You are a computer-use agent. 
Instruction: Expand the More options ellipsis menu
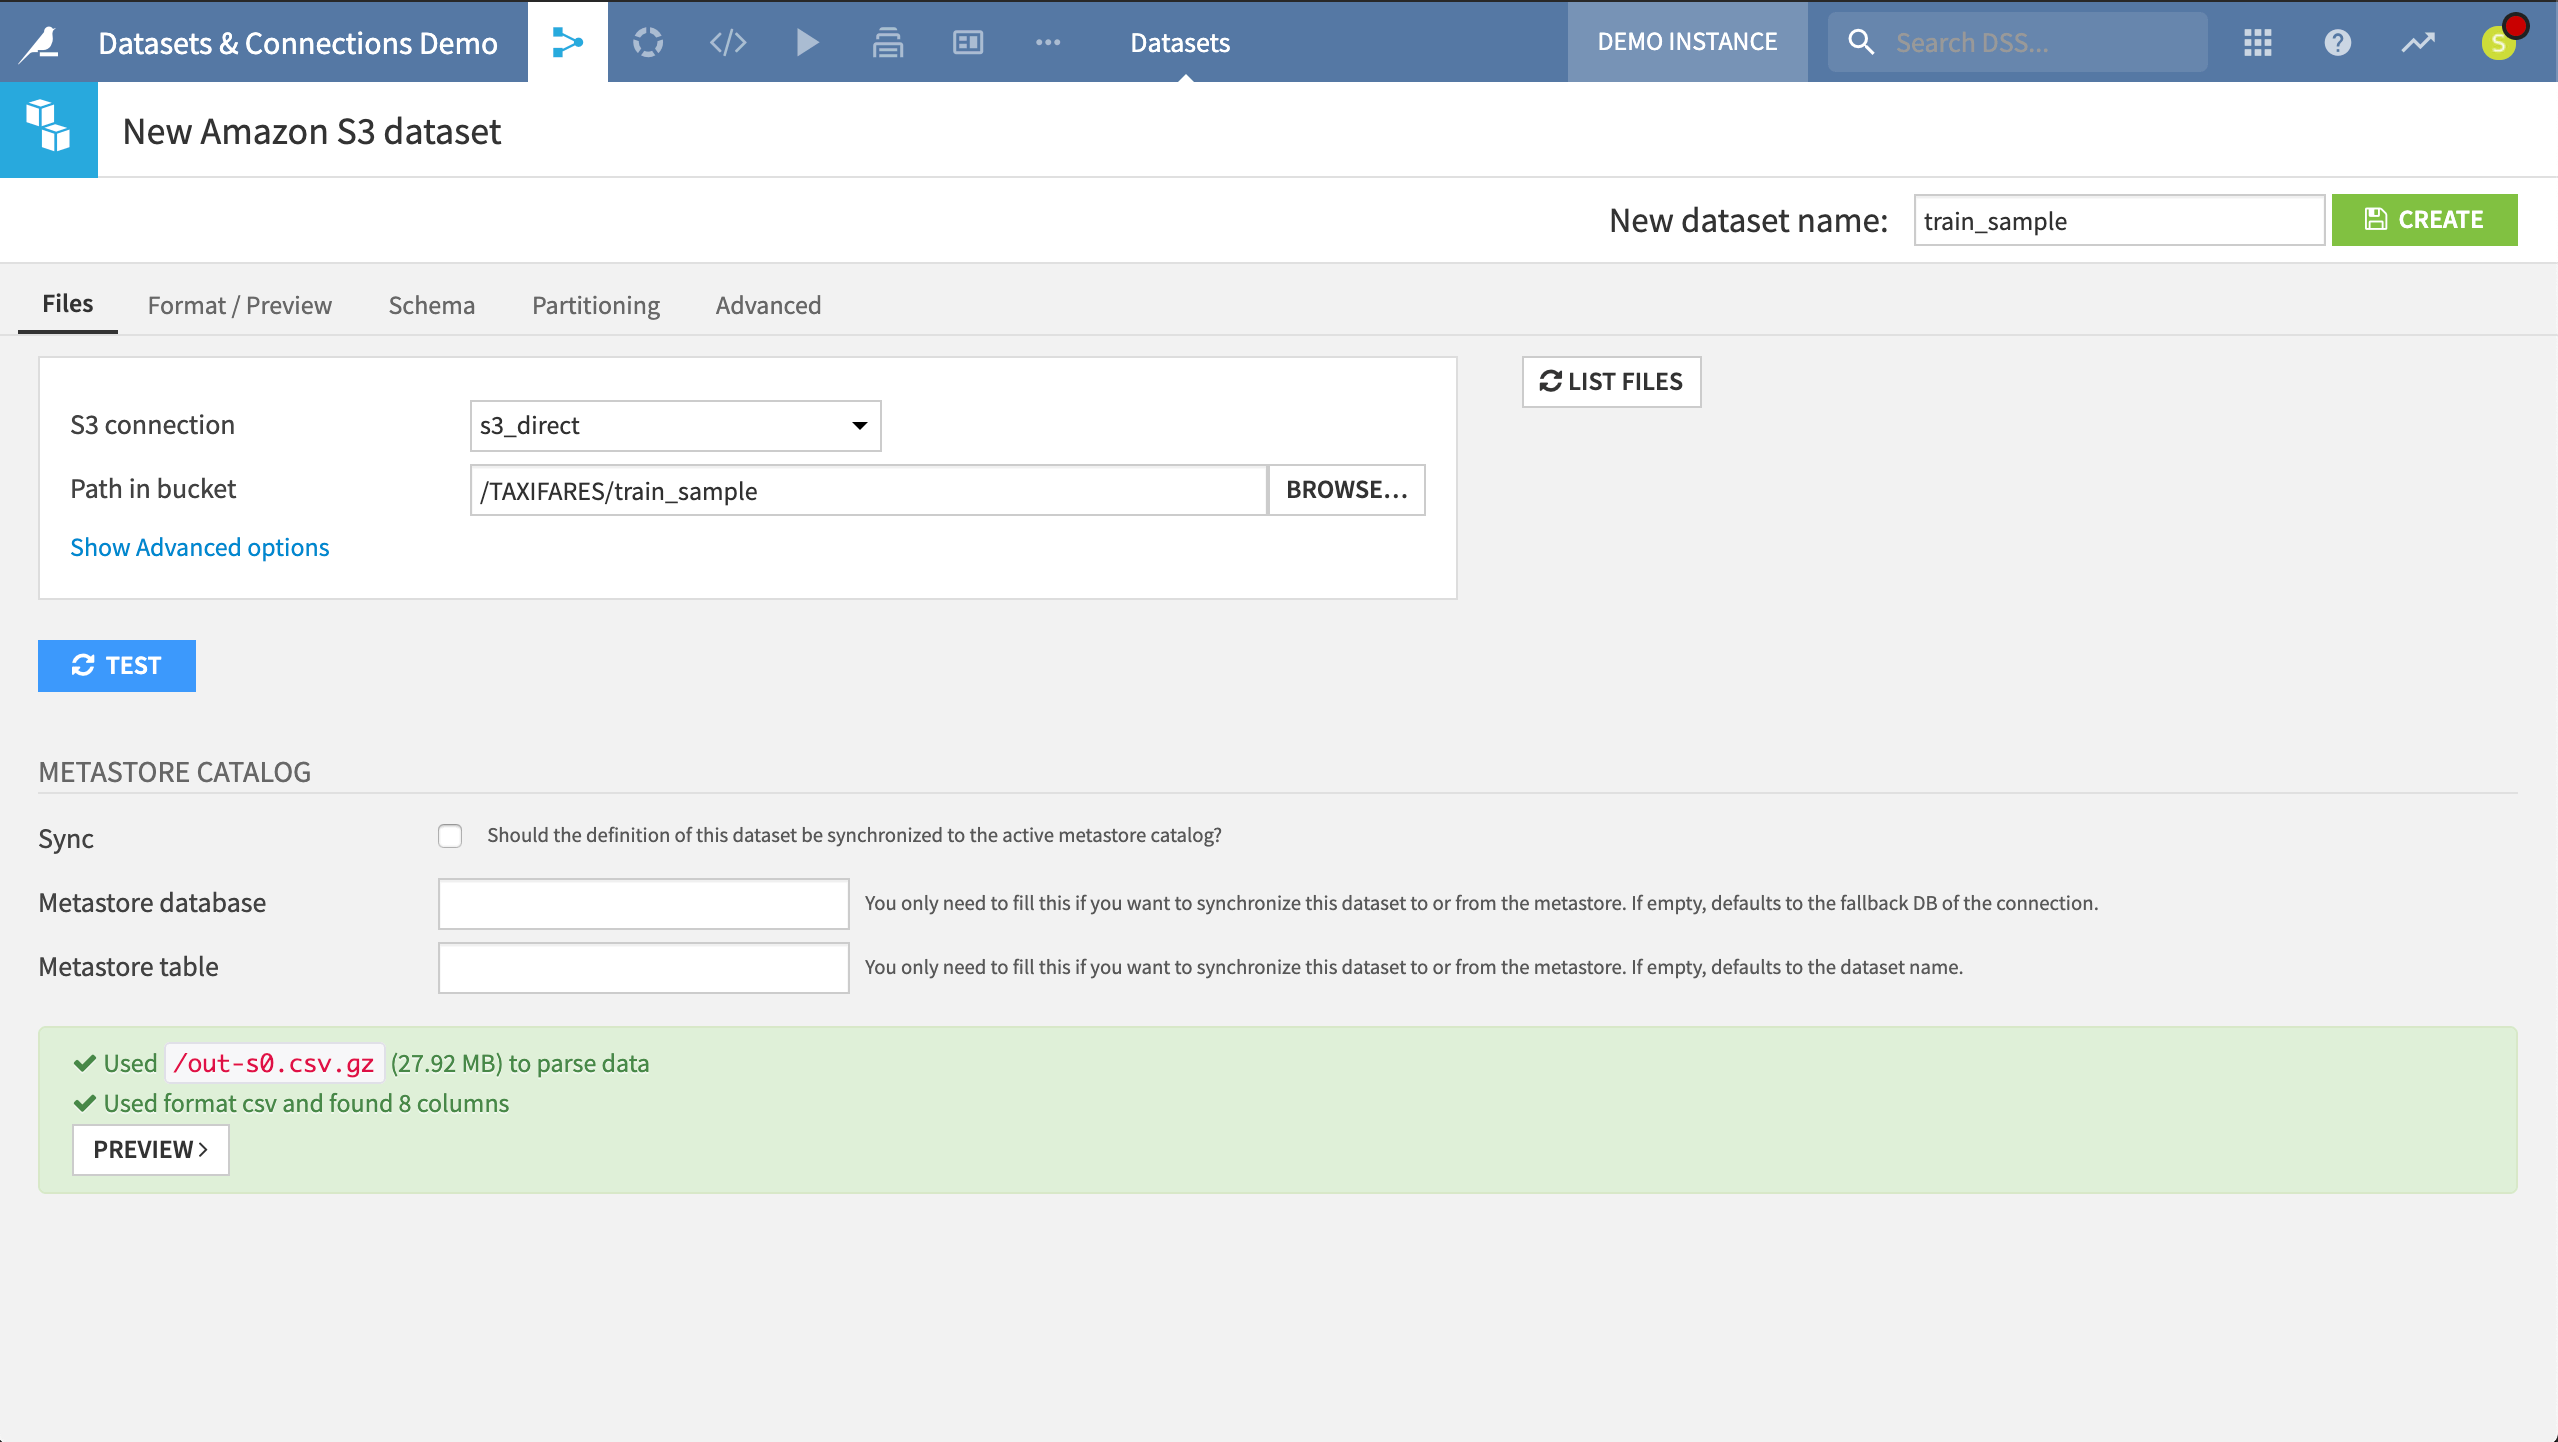(x=1046, y=42)
